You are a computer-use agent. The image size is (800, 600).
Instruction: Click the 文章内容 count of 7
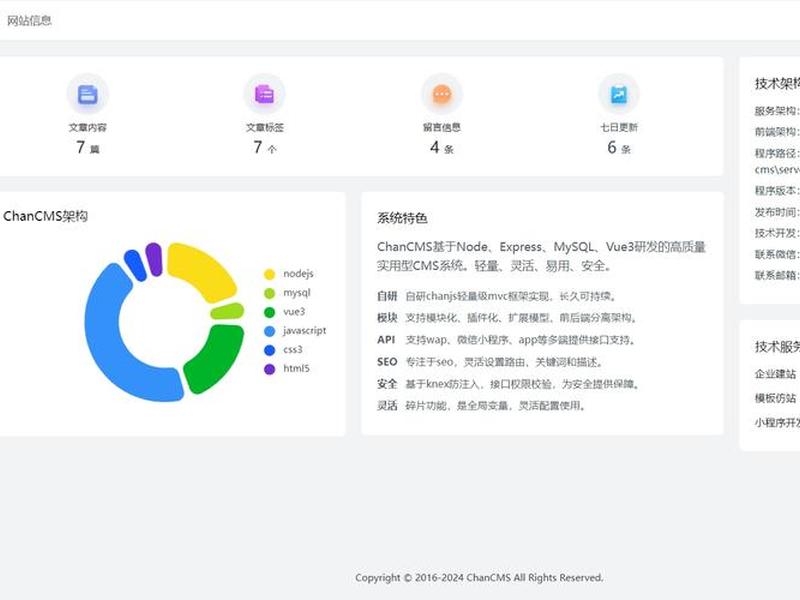click(81, 147)
